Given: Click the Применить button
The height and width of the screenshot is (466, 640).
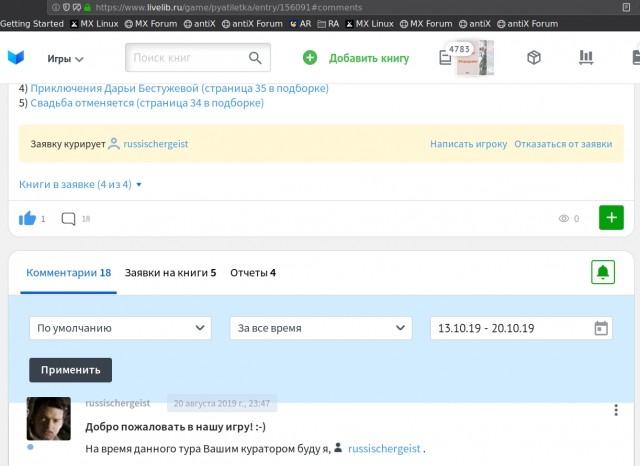Looking at the screenshot, I should pos(71,370).
